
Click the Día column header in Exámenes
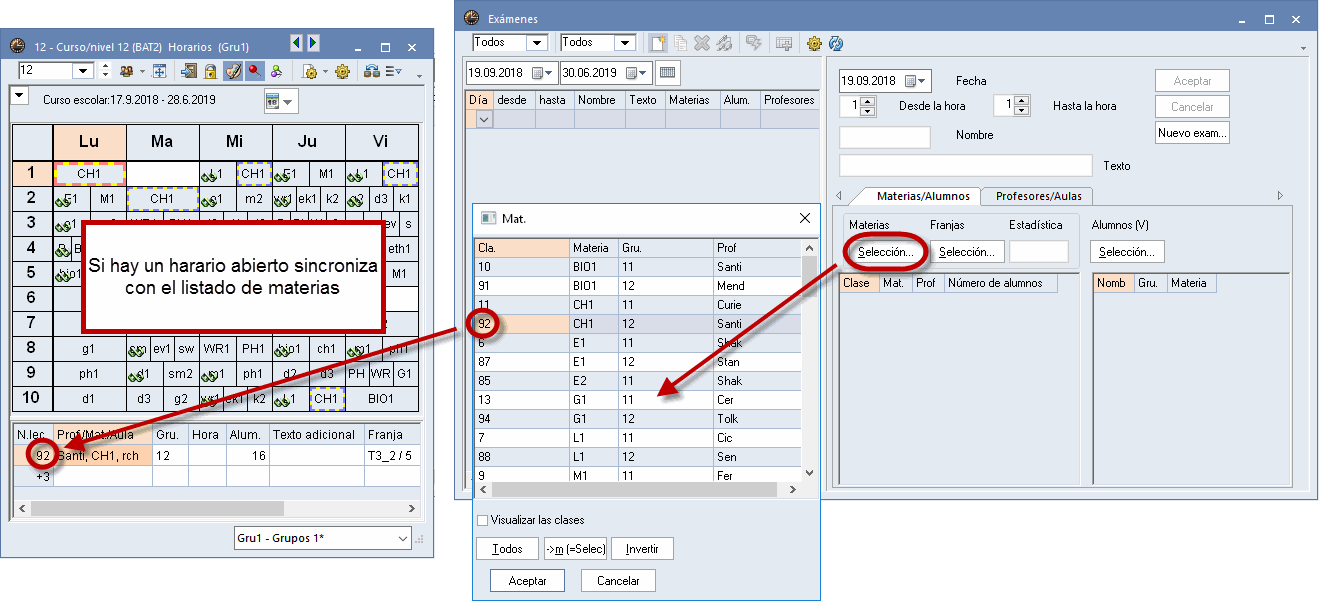click(479, 100)
